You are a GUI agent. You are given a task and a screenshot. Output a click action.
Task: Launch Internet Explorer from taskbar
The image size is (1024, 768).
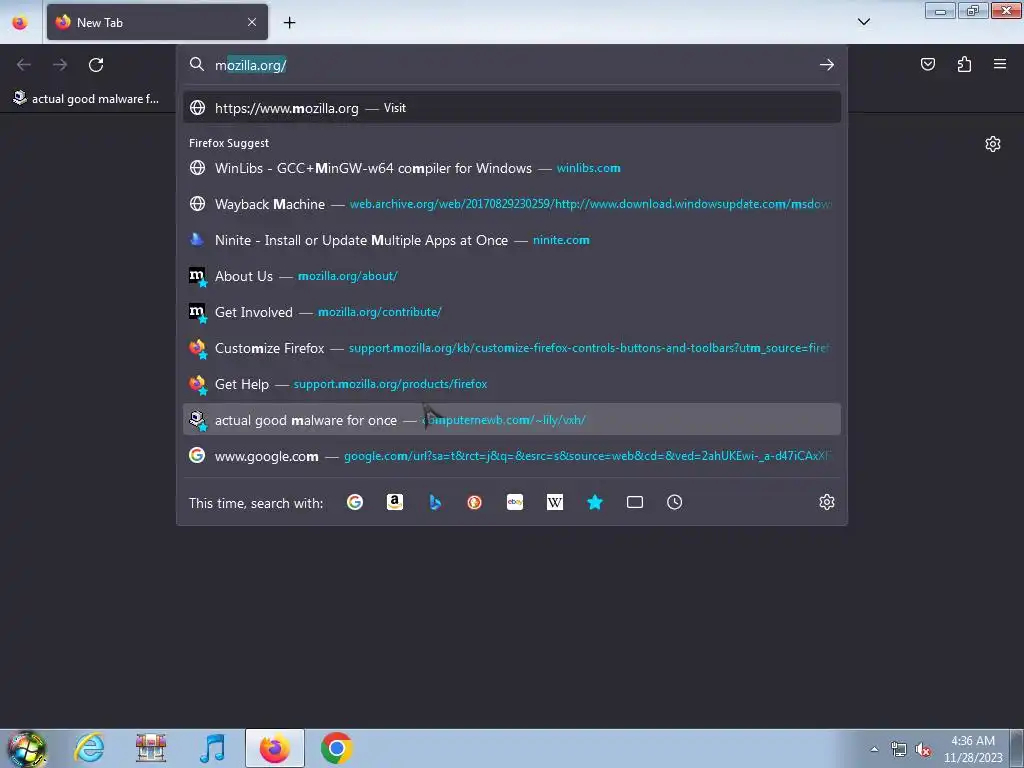pos(89,748)
